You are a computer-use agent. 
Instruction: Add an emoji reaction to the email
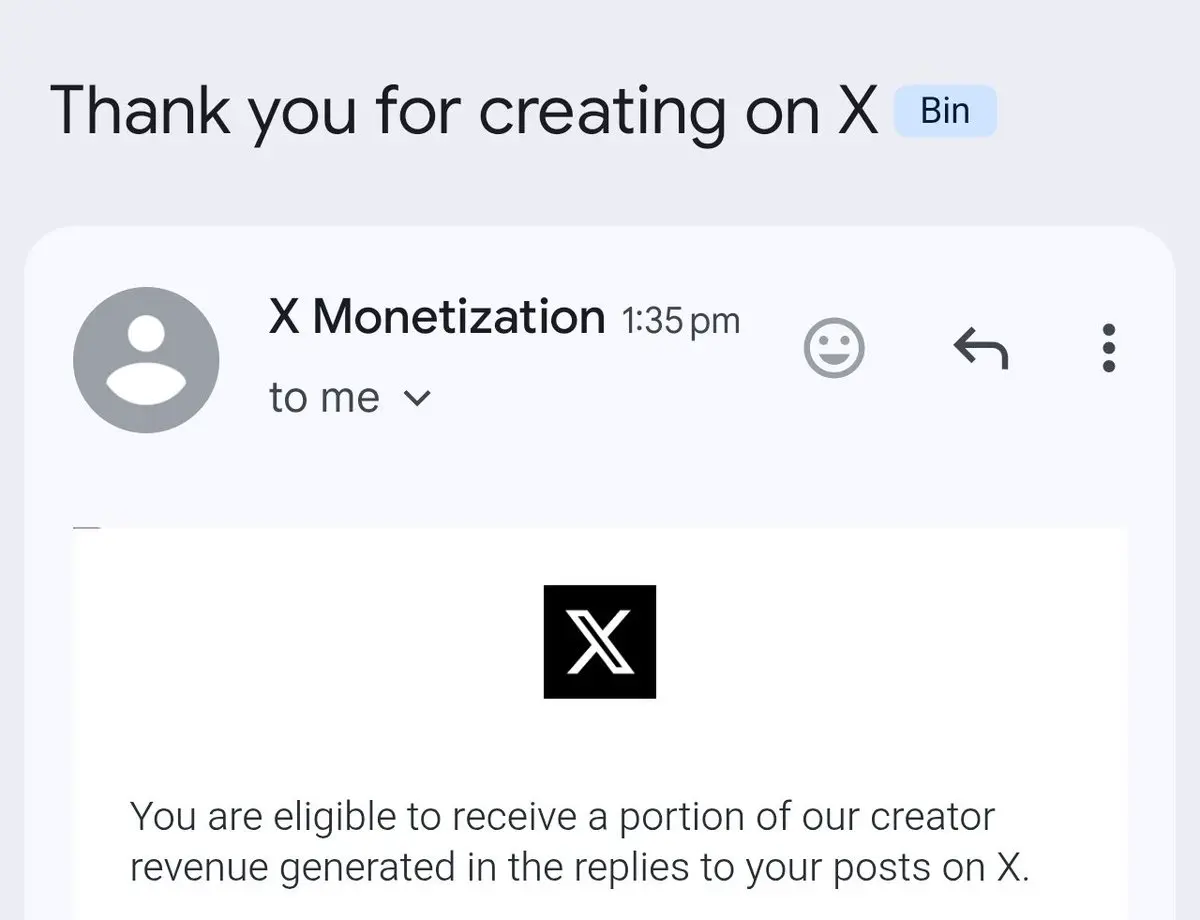834,348
